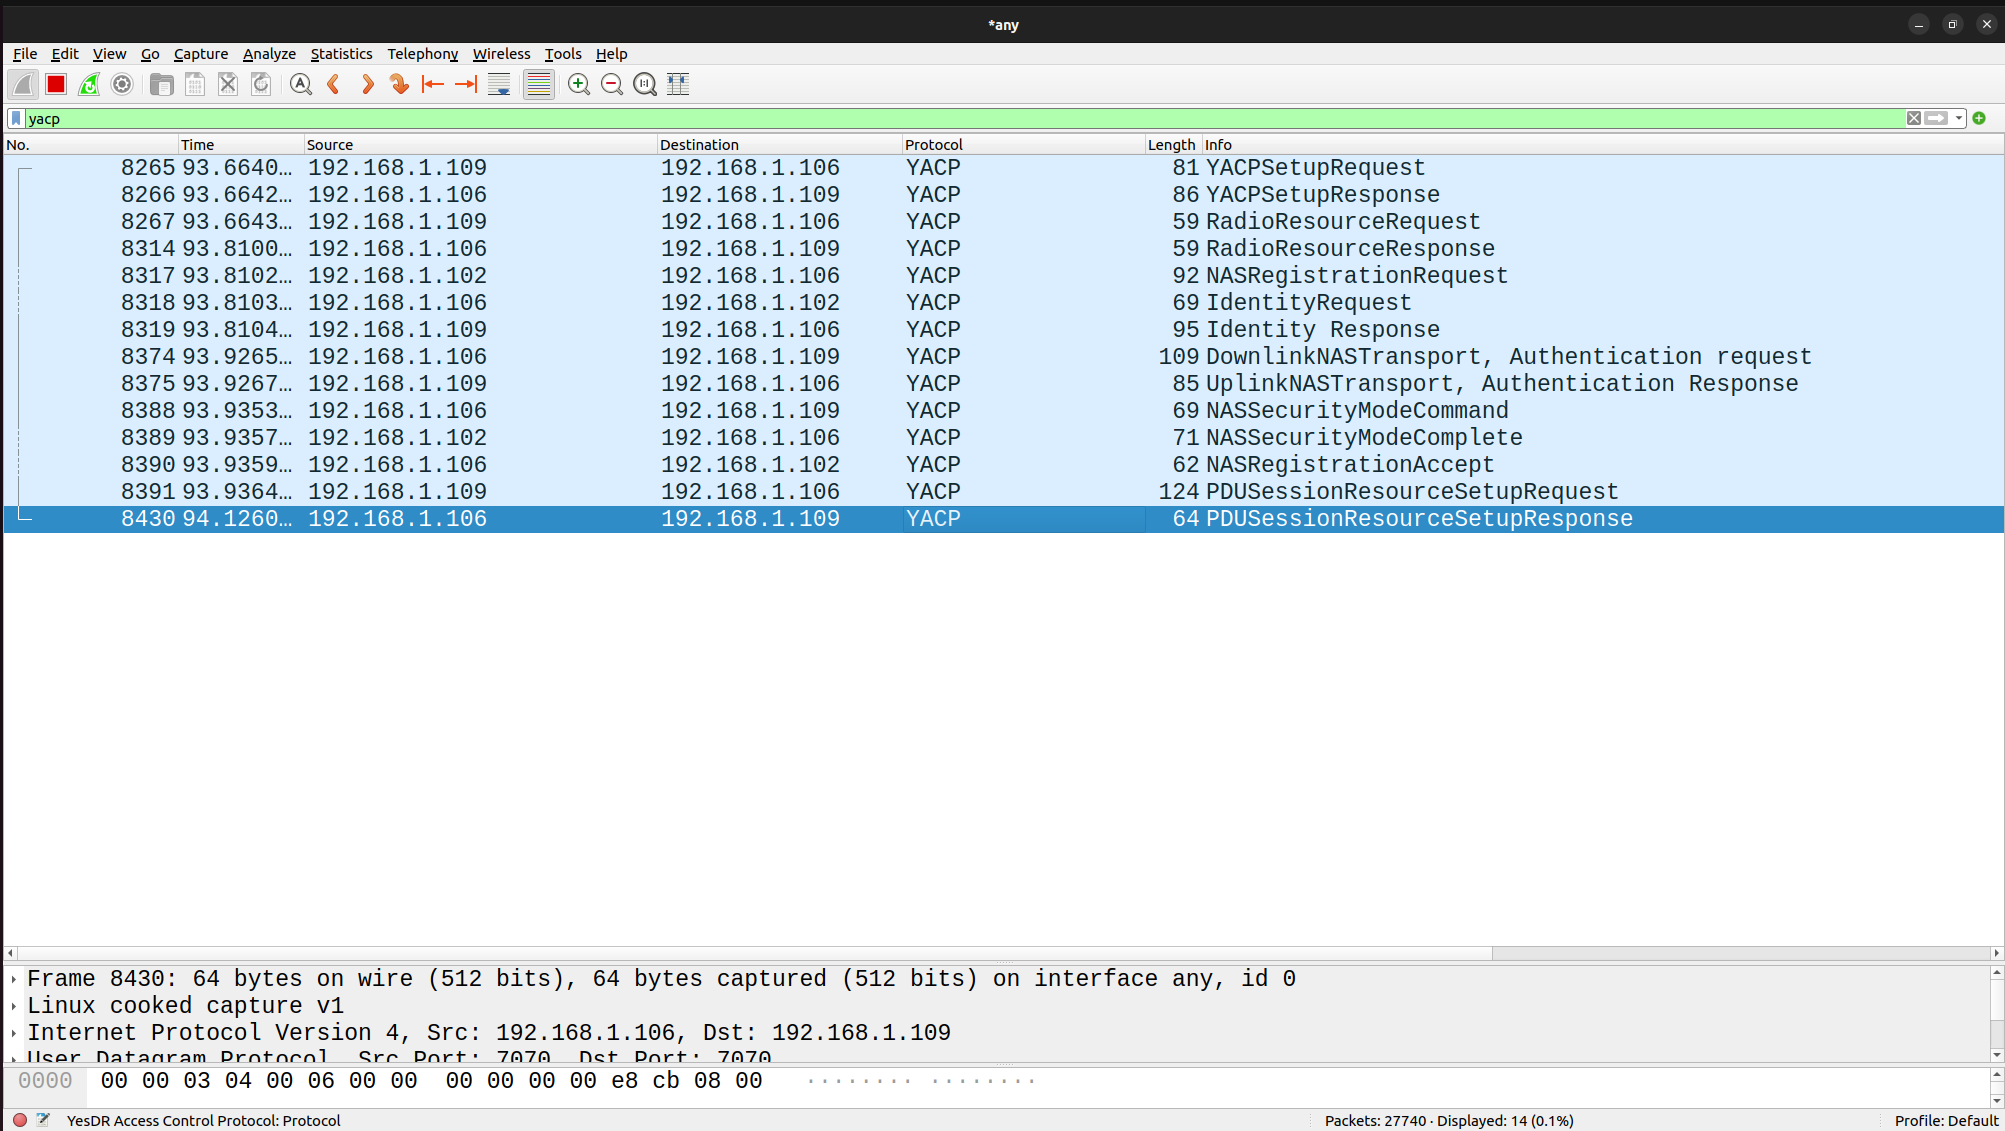The height and width of the screenshot is (1131, 2005).
Task: Open the Telephony menu
Action: tap(422, 54)
